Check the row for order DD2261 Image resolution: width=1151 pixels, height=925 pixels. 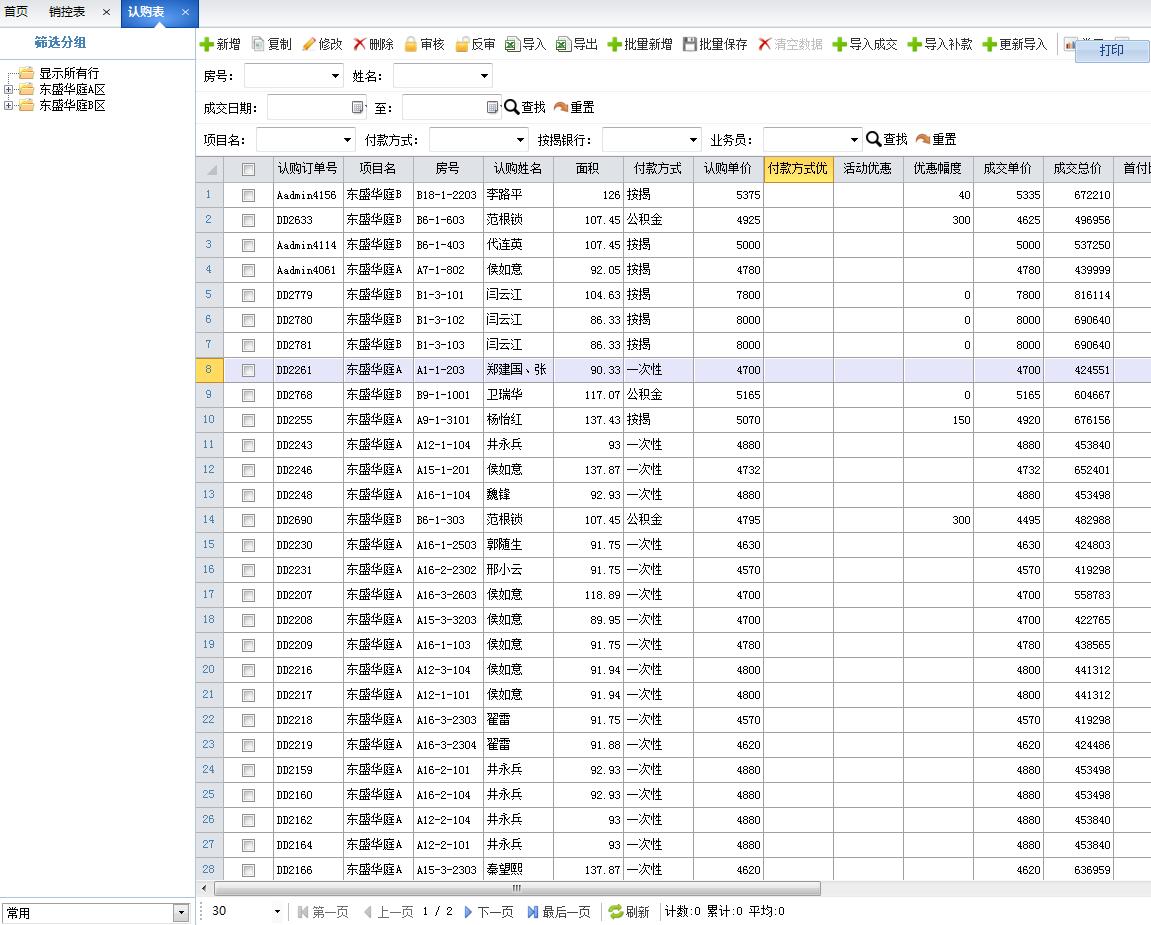point(249,370)
